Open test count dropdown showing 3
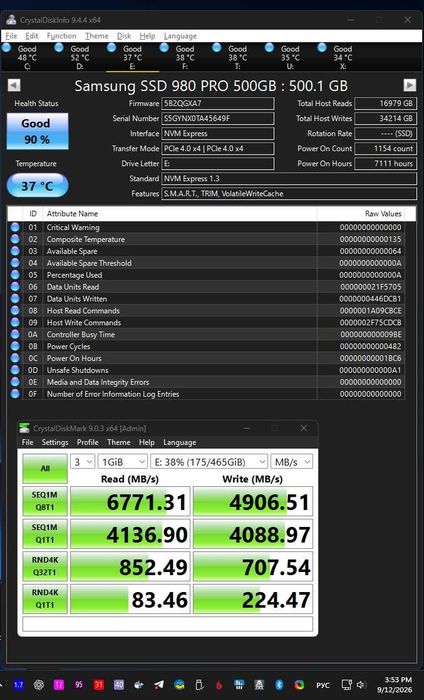 click(x=83, y=462)
